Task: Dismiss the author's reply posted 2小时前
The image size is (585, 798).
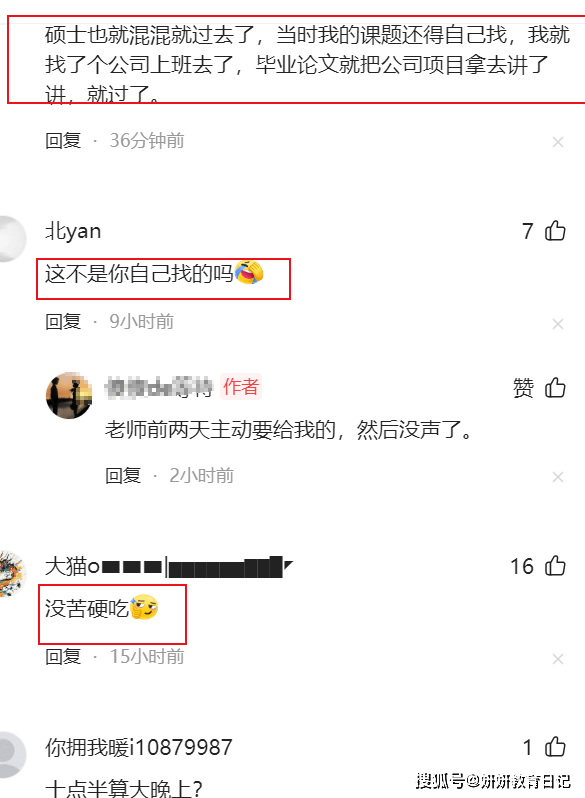Action: coord(558,477)
